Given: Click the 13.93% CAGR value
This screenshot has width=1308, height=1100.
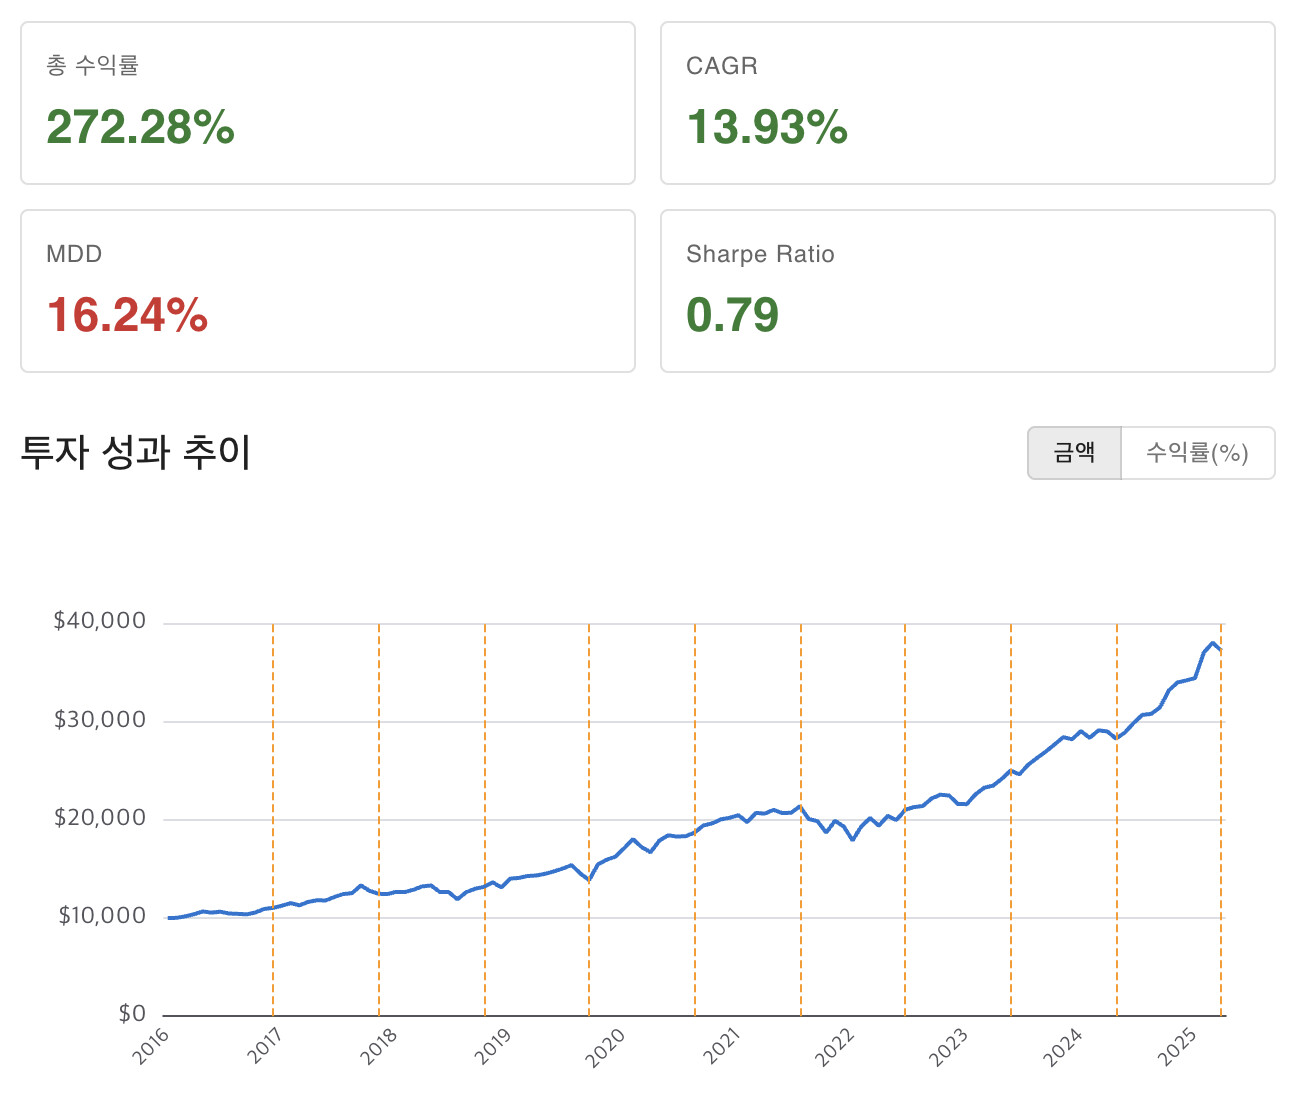Looking at the screenshot, I should pyautogui.click(x=767, y=127).
